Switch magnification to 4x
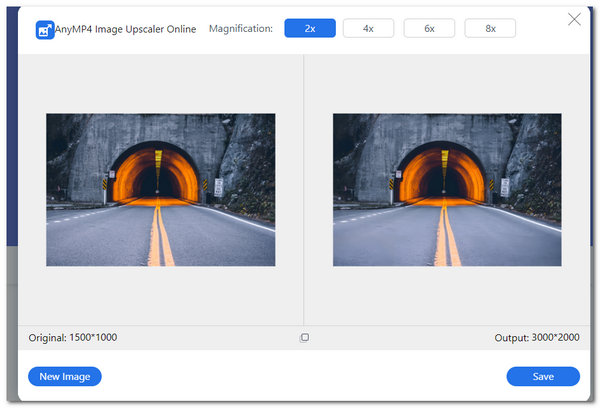Image resolution: width=600 pixels, height=408 pixels. click(x=368, y=28)
